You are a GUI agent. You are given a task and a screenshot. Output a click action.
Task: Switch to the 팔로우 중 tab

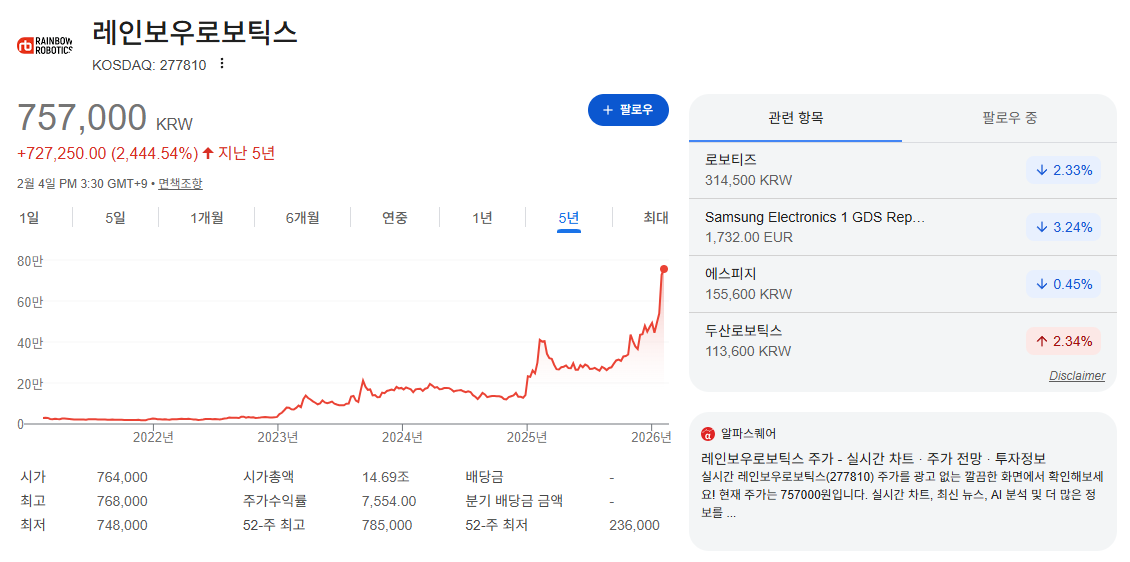1010,118
